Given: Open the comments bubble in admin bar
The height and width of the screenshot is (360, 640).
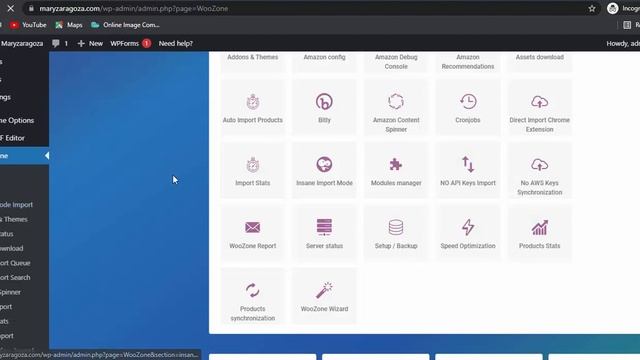Looking at the screenshot, I should tap(60, 43).
